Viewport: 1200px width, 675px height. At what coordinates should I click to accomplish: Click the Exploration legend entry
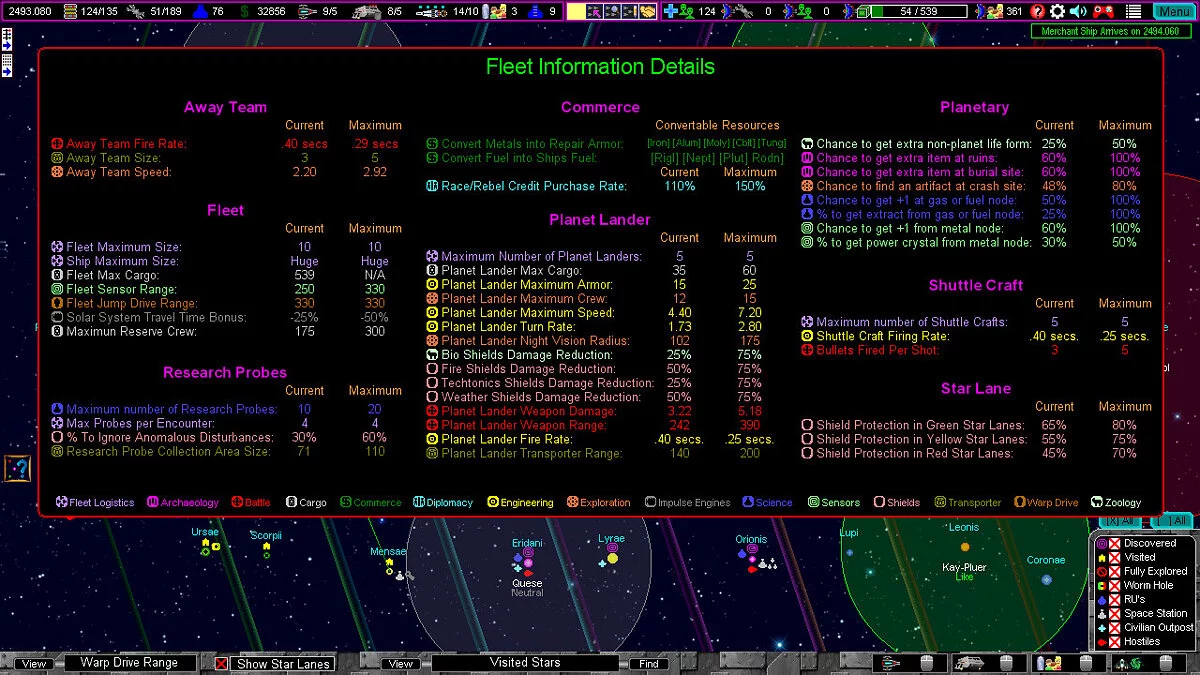(x=599, y=503)
